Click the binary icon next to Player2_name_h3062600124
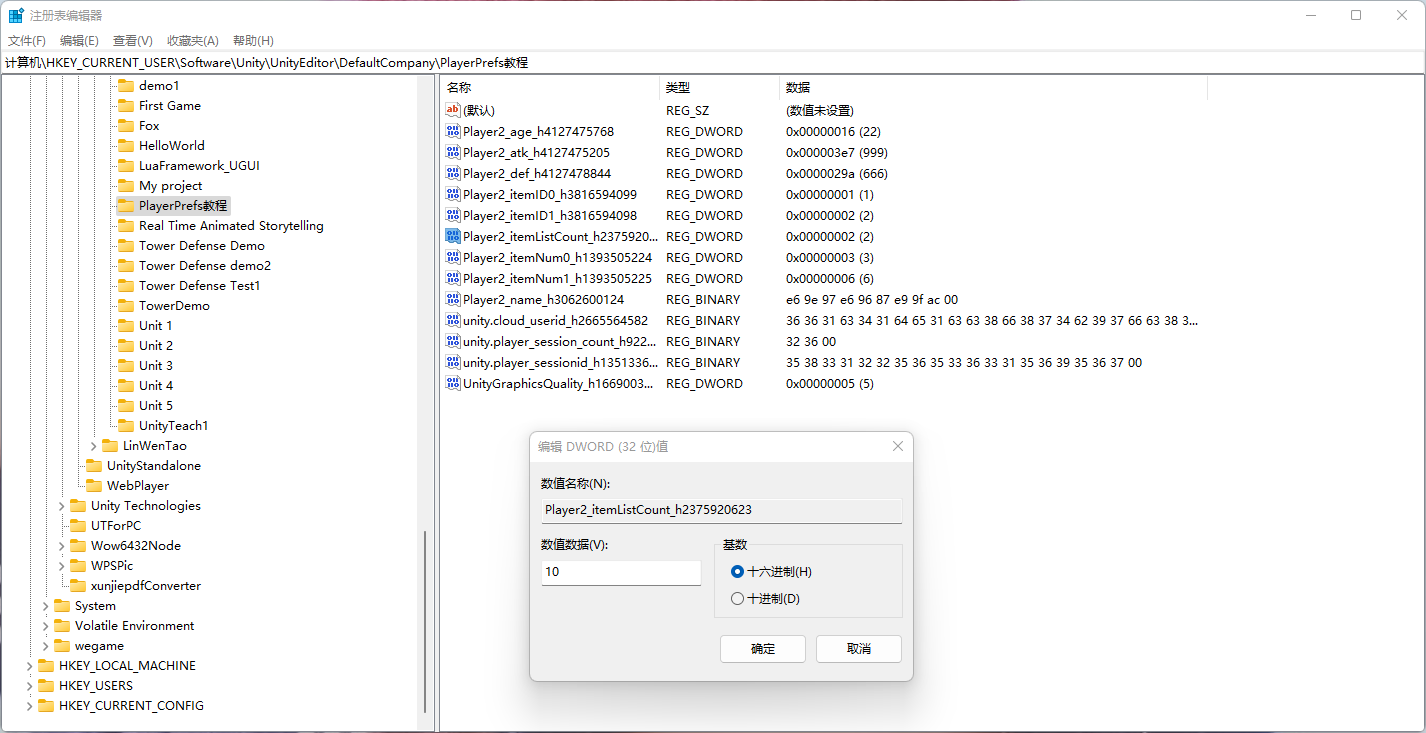The image size is (1426, 733). [452, 300]
